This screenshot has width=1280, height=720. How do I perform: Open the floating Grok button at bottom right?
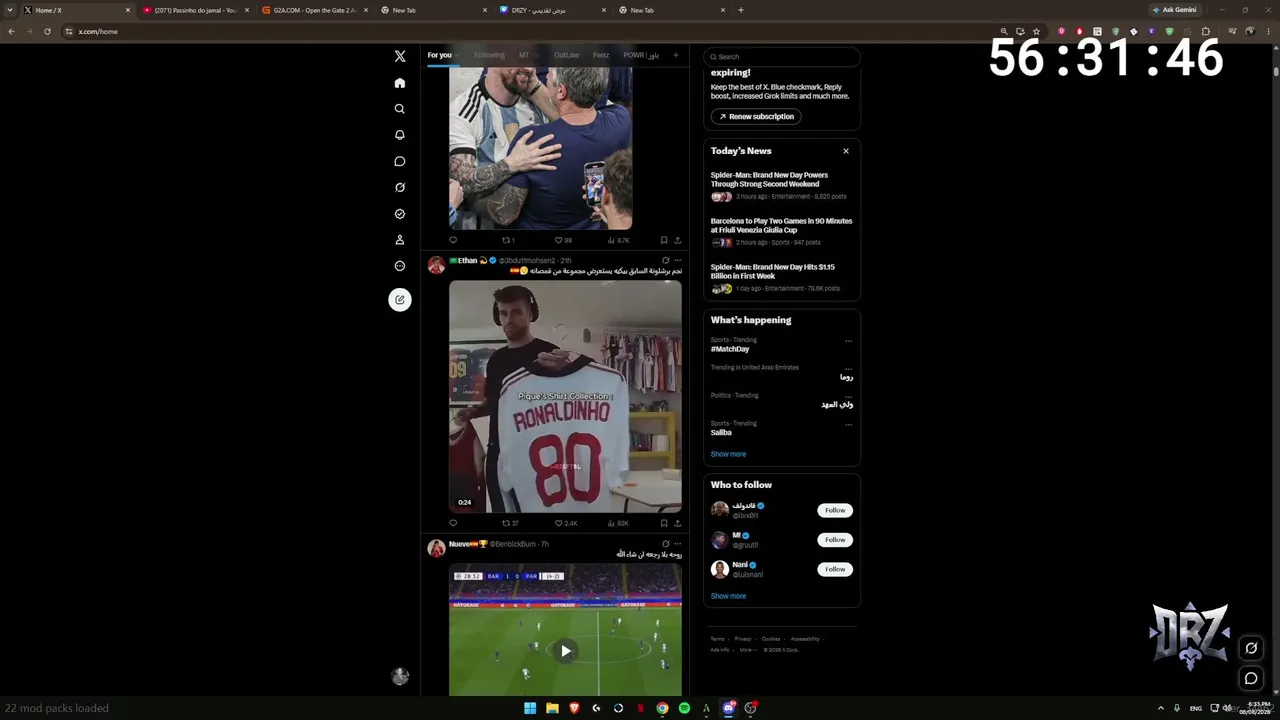point(1251,648)
